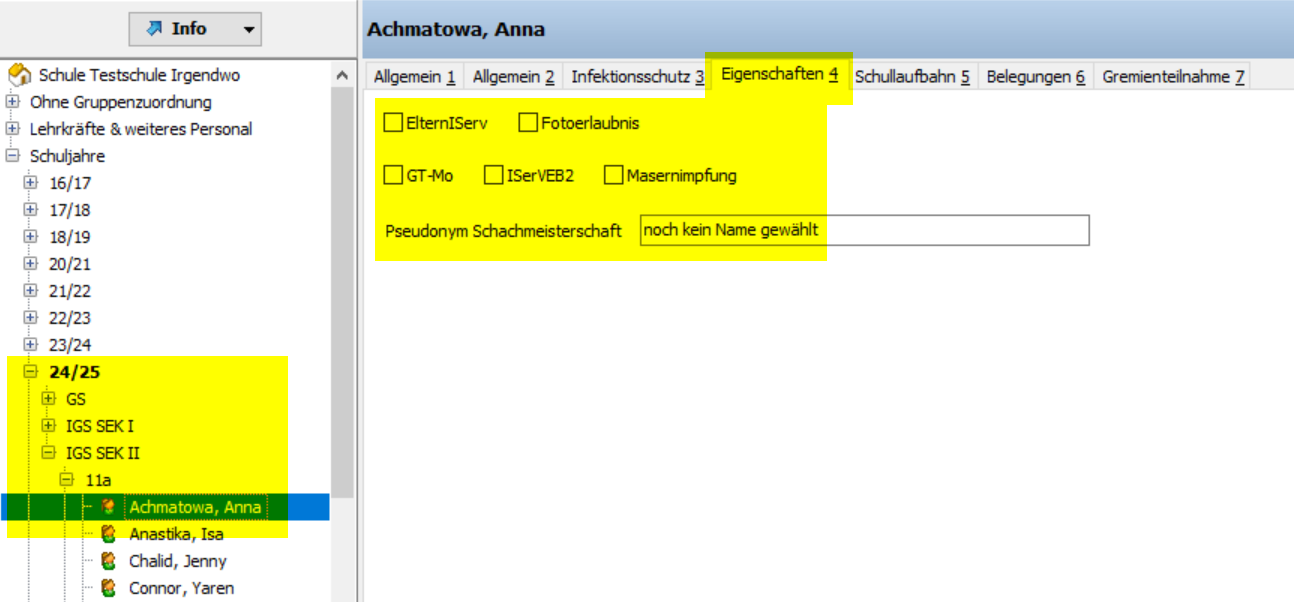Click the Pseudonym Schachmeisterschaft text field
This screenshot has width=1294, height=602.
[863, 230]
